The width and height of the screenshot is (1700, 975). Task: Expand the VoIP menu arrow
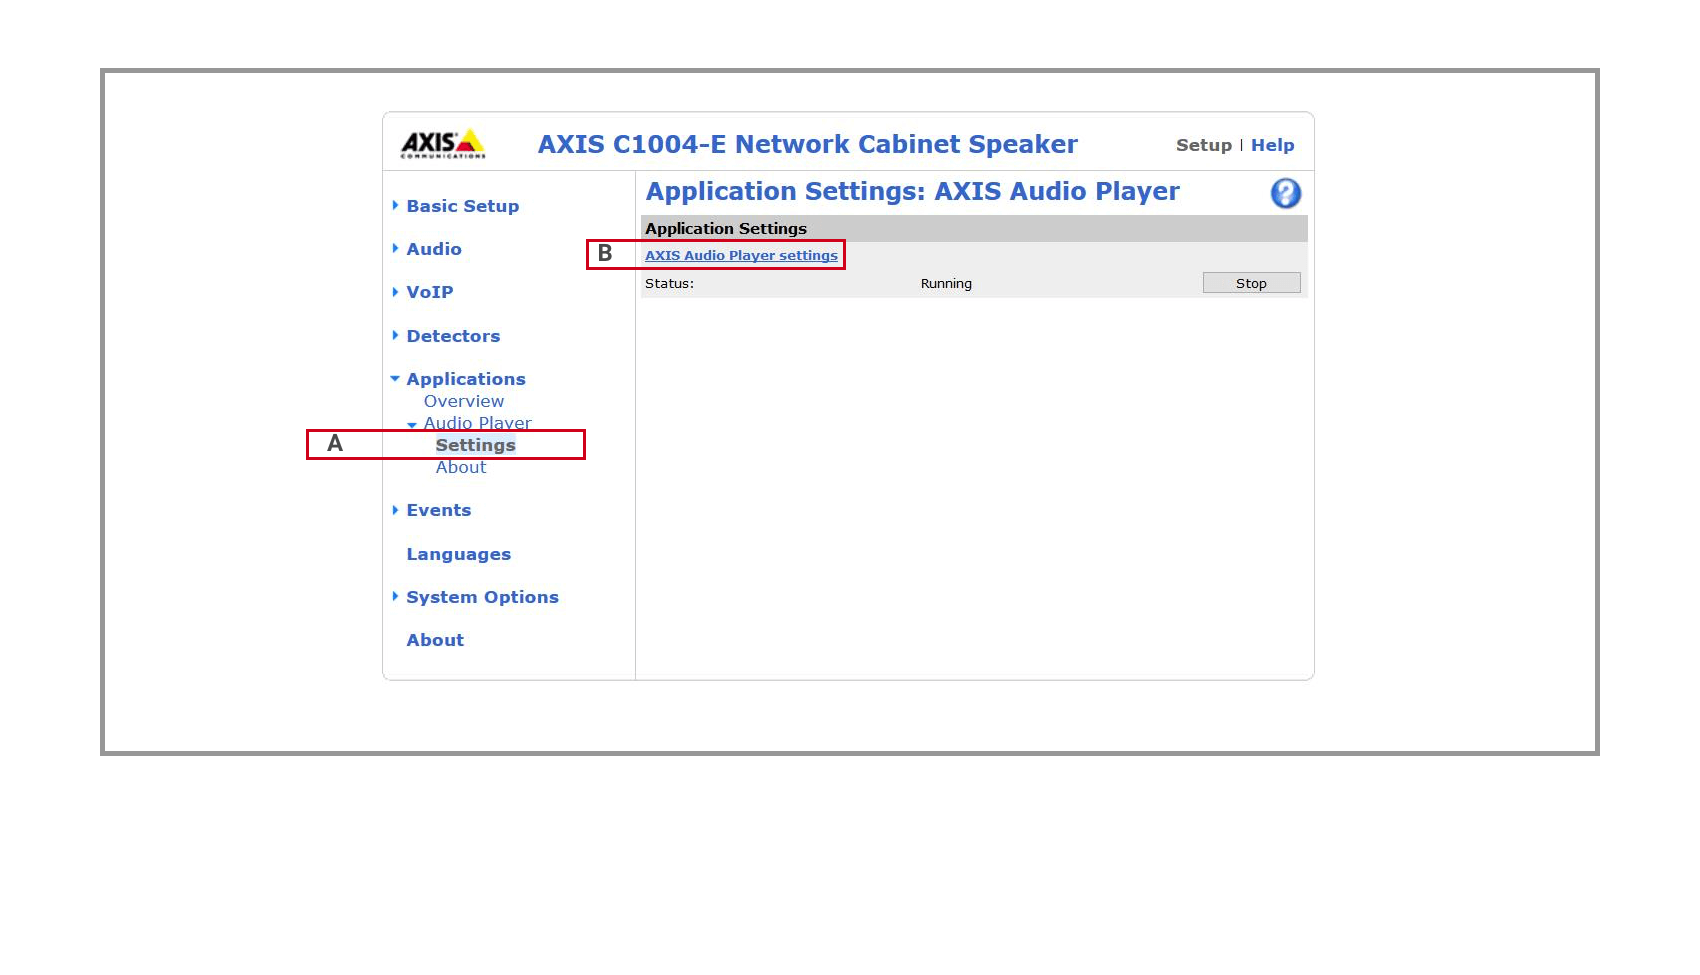[x=395, y=292]
